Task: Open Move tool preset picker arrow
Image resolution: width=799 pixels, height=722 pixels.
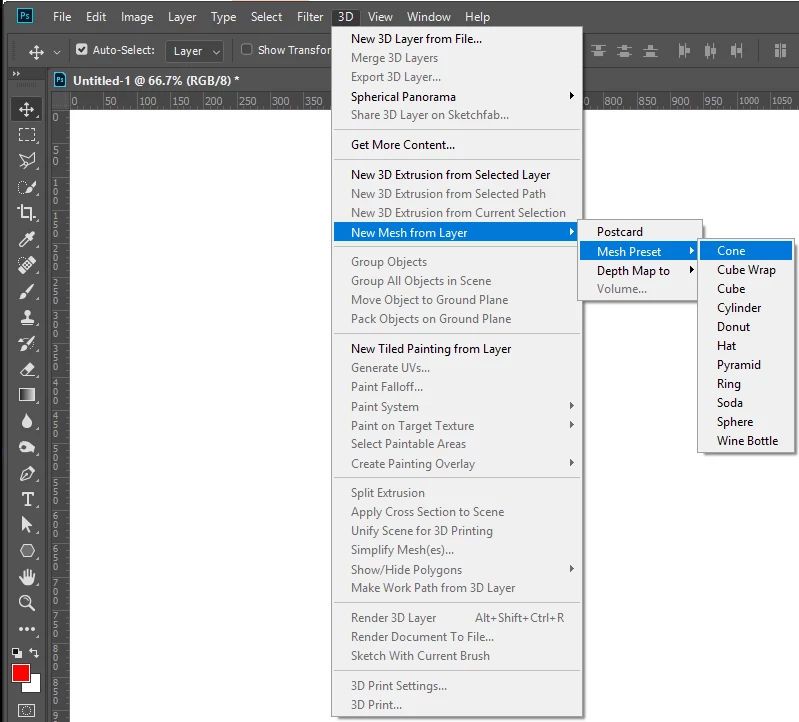Action: click(57, 52)
